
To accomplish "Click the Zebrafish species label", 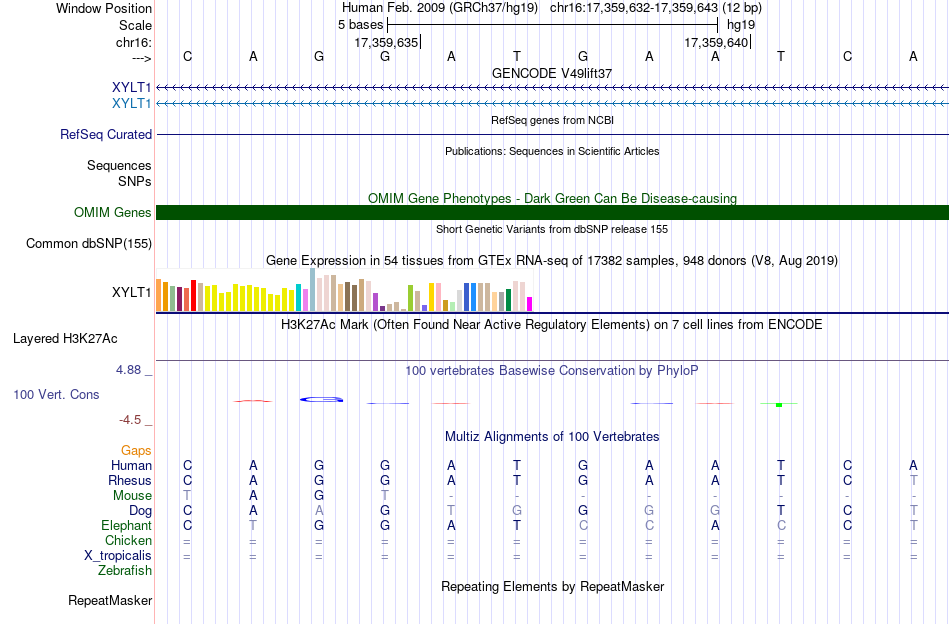I will (125, 570).
